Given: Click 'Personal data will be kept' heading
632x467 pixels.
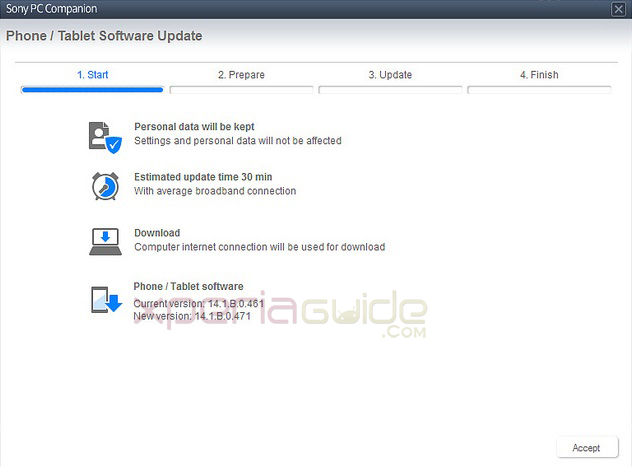Looking at the screenshot, I should click(x=194, y=127).
